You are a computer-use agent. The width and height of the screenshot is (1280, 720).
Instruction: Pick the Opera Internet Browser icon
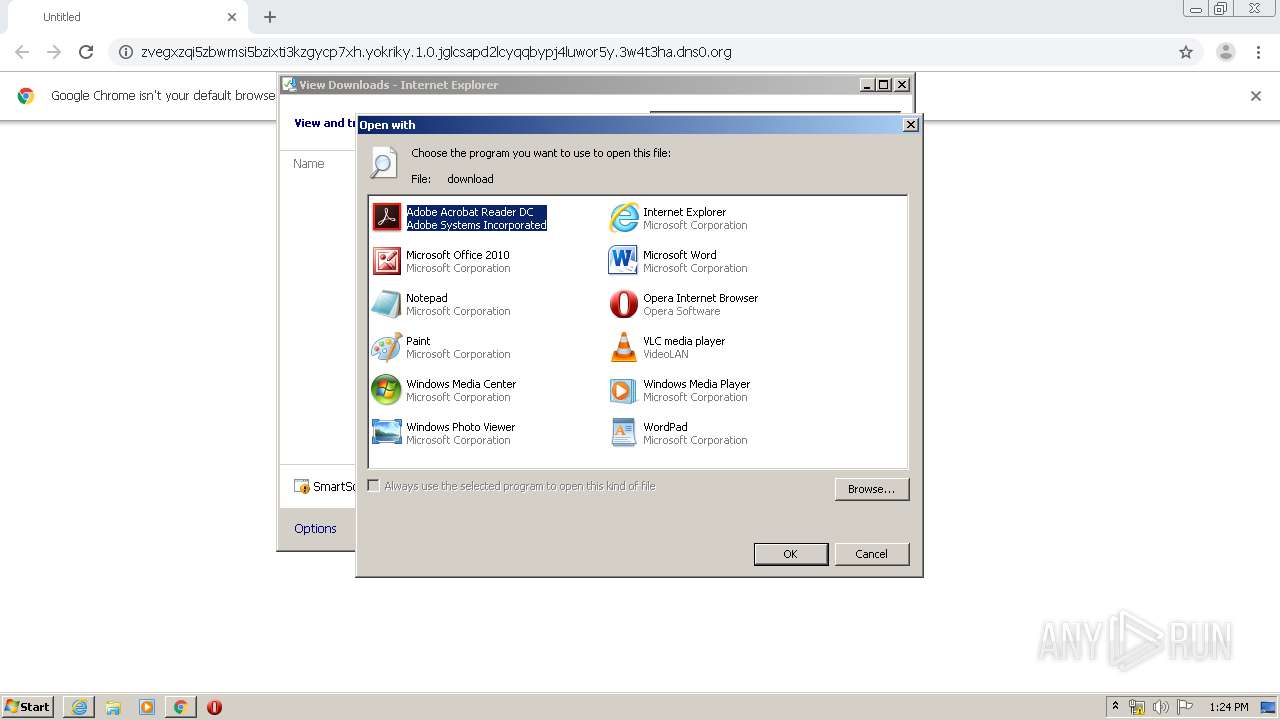click(x=624, y=303)
